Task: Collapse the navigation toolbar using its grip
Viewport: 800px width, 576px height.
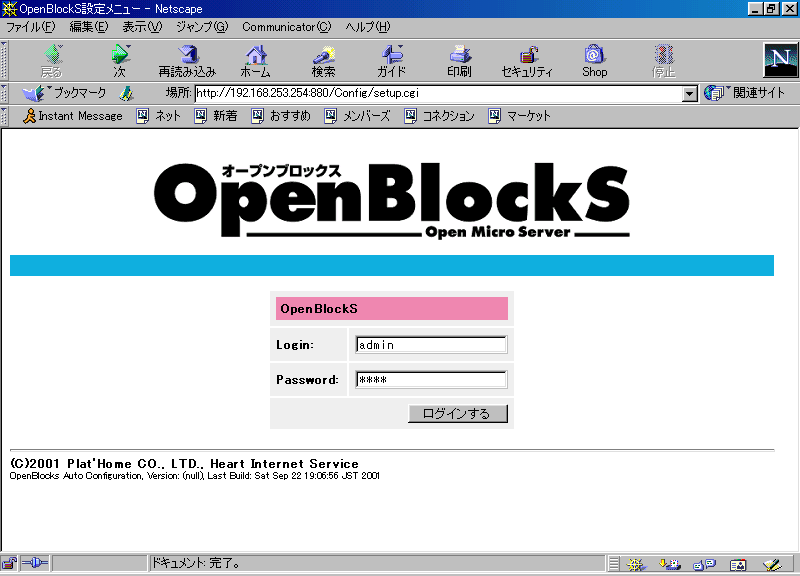Action: click(x=4, y=60)
